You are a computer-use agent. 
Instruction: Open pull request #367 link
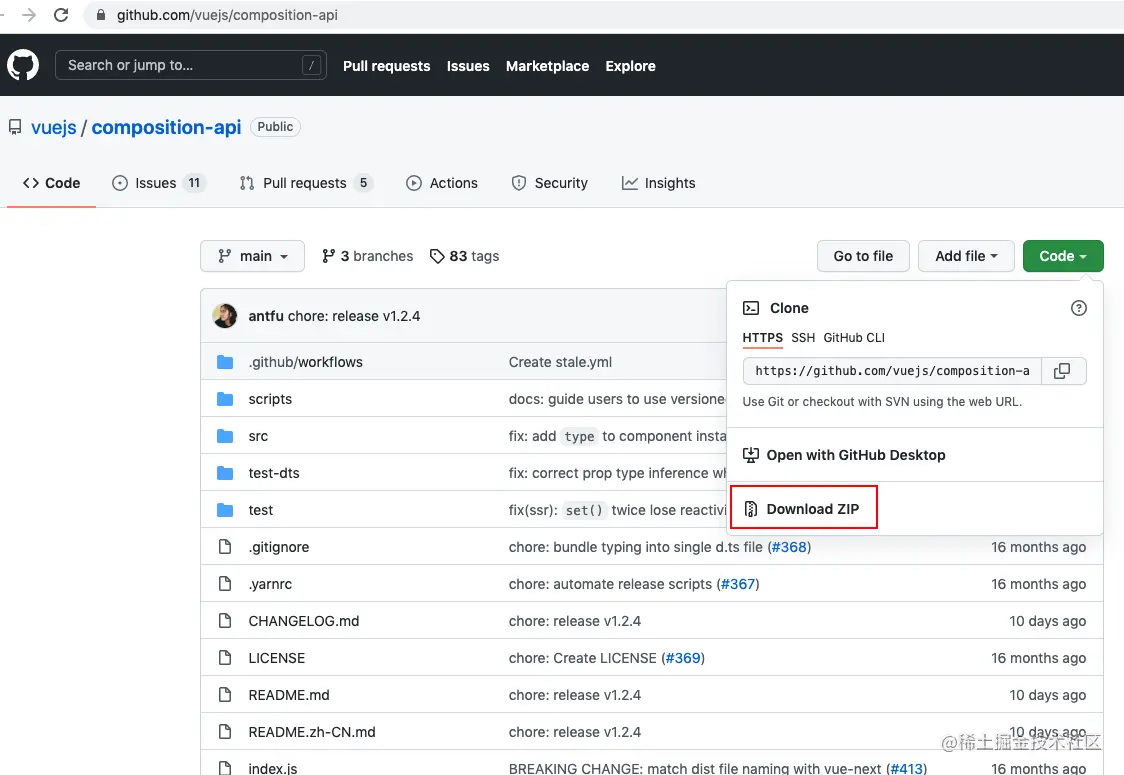pyautogui.click(x=738, y=584)
